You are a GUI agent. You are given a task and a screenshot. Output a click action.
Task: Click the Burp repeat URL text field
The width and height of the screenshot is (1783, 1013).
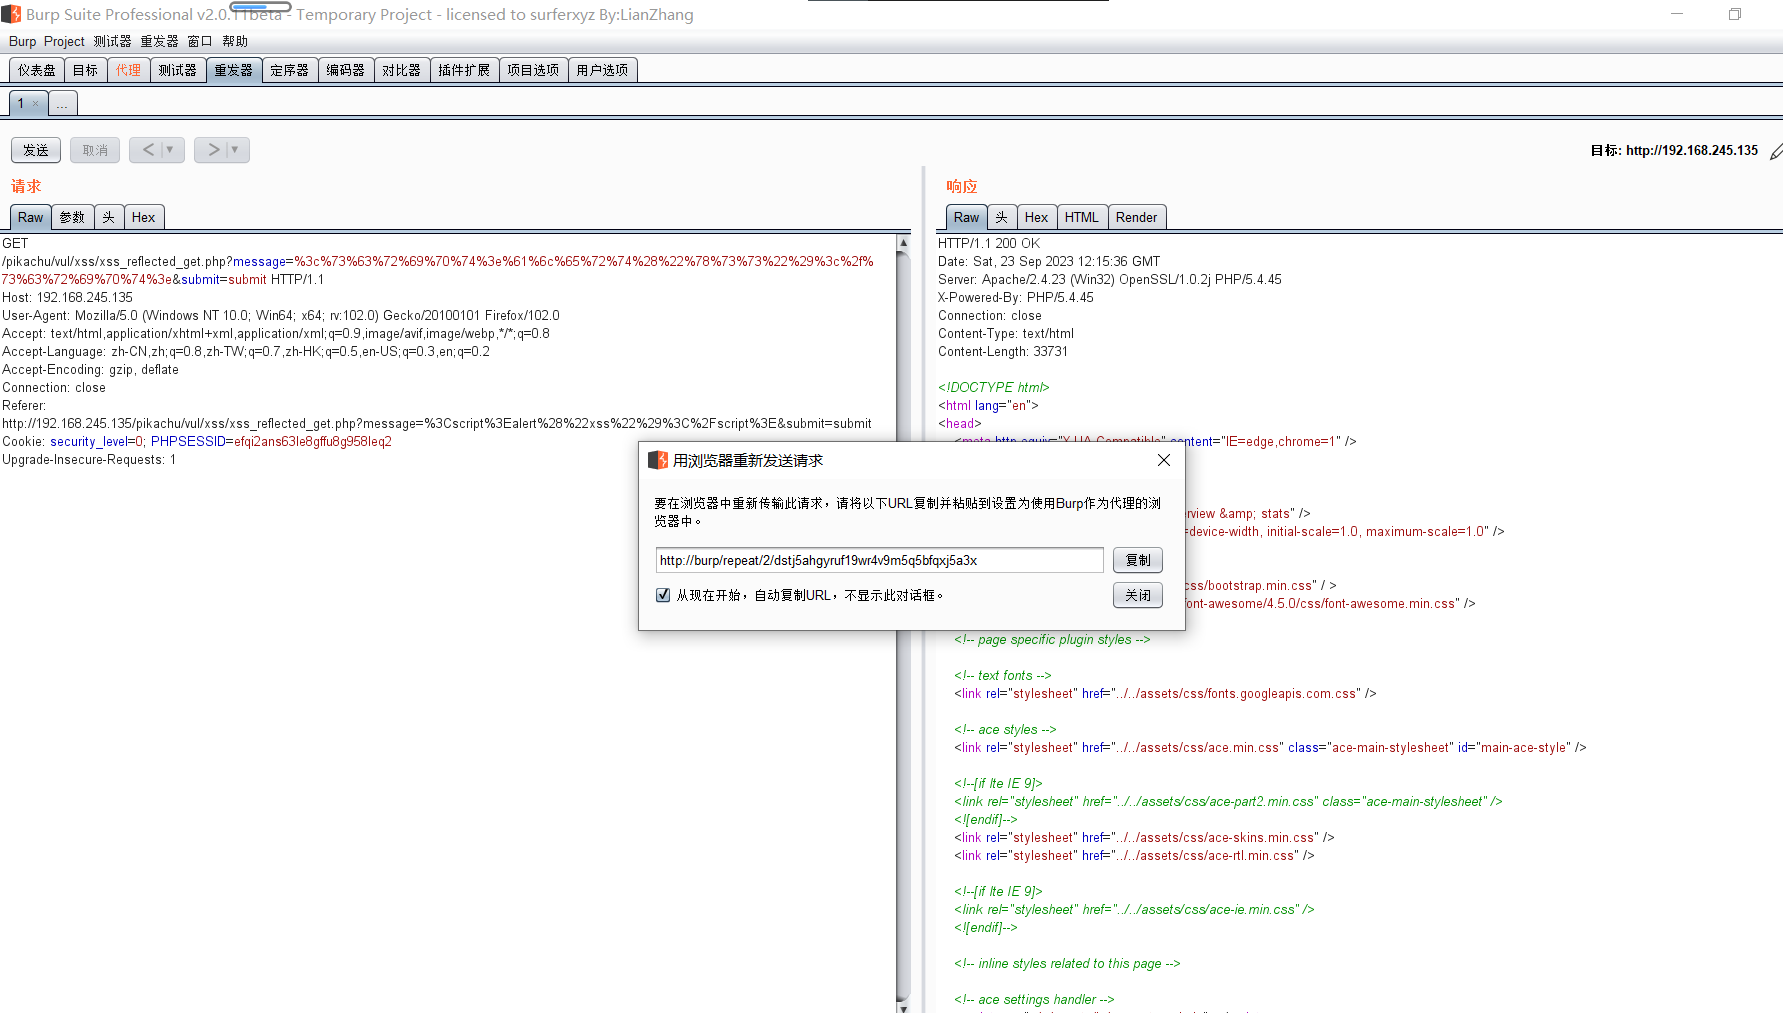880,560
